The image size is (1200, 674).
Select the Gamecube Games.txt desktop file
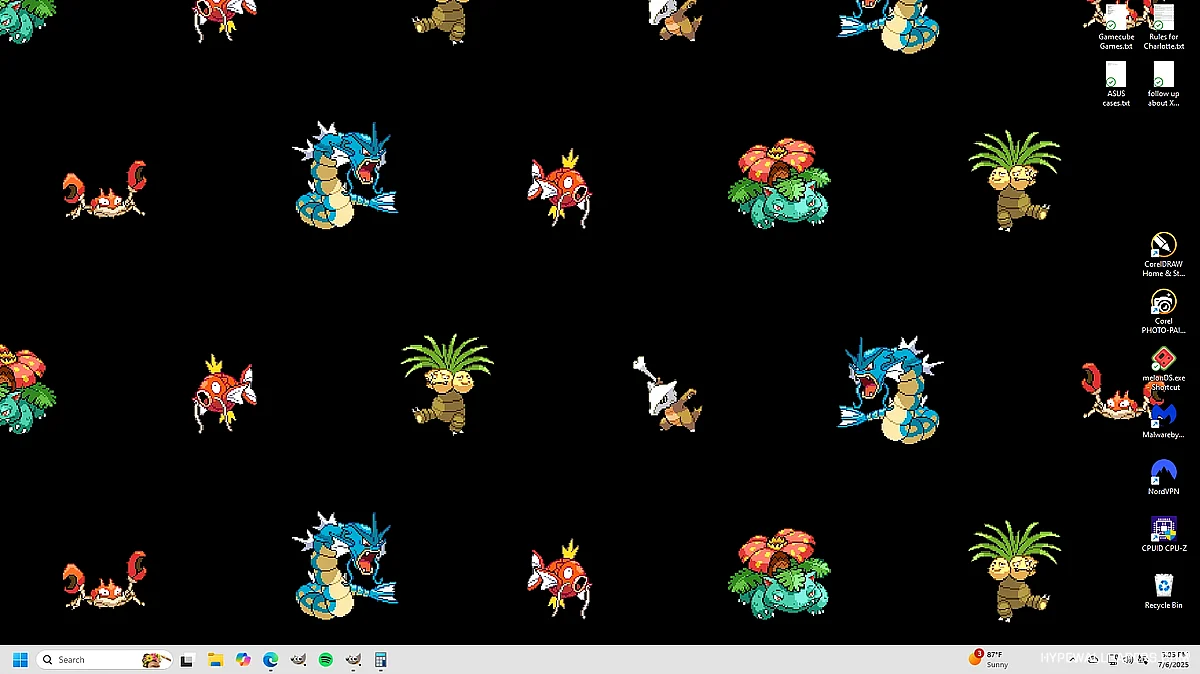click(x=1116, y=26)
